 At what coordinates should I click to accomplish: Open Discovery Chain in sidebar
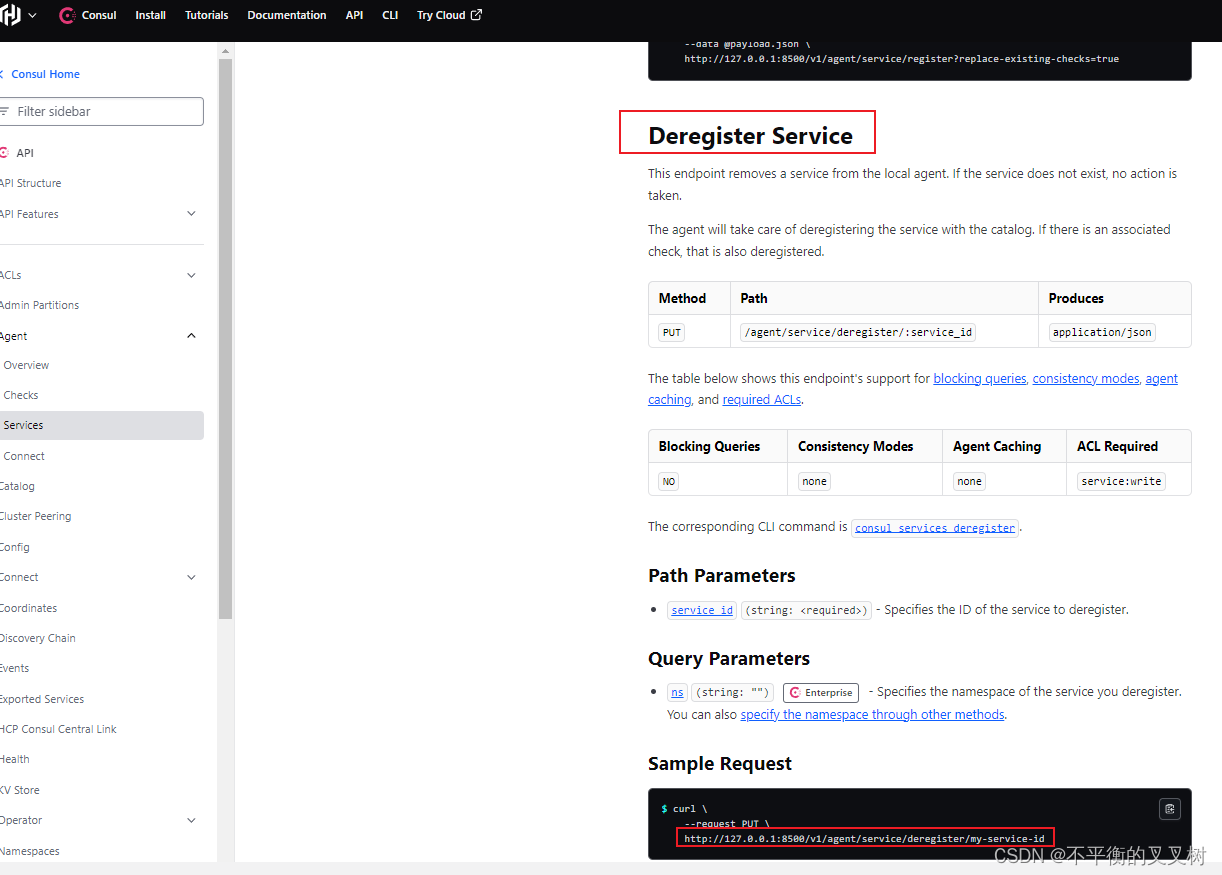(38, 638)
